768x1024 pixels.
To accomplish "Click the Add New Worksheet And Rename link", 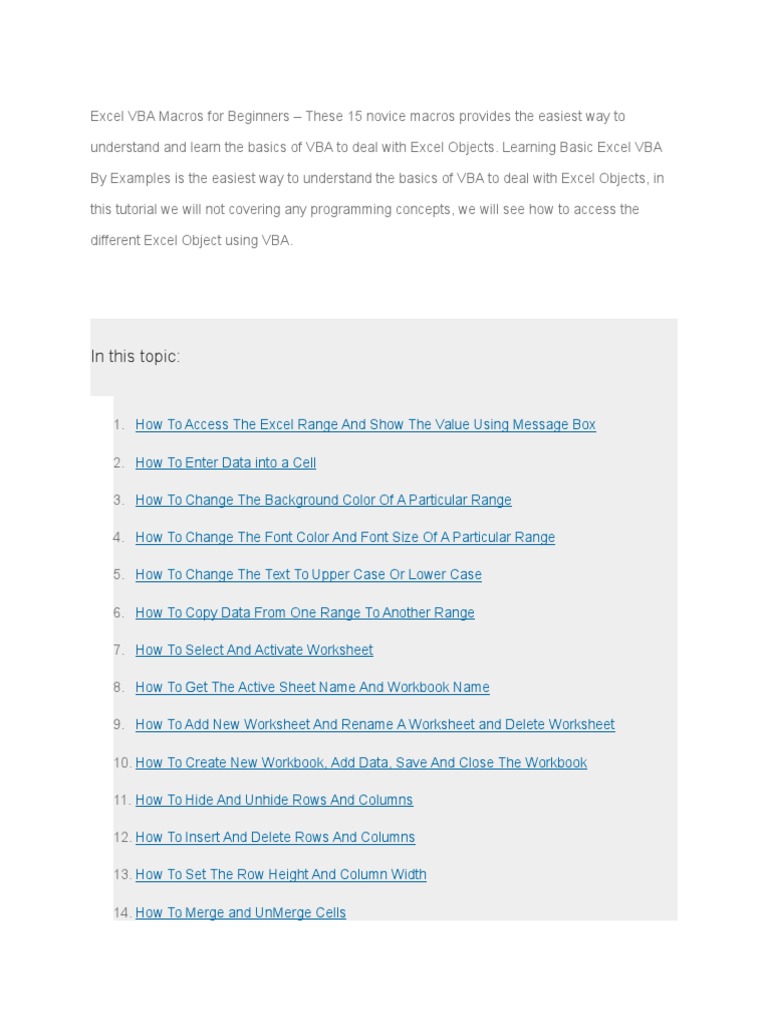I will tap(375, 725).
